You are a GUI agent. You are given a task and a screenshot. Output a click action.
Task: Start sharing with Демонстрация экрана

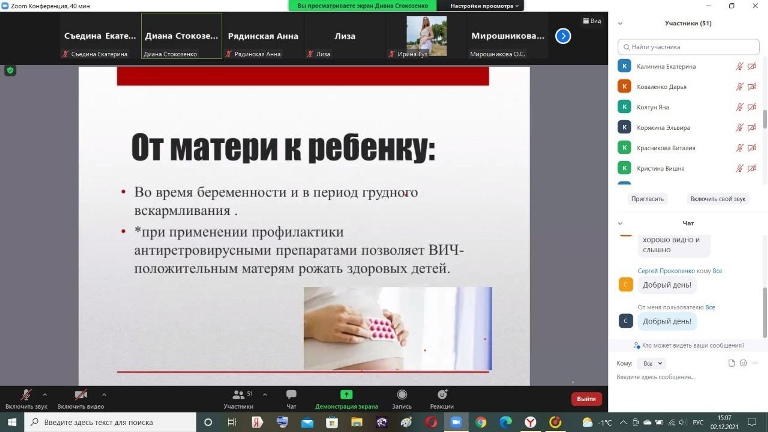pyautogui.click(x=346, y=398)
